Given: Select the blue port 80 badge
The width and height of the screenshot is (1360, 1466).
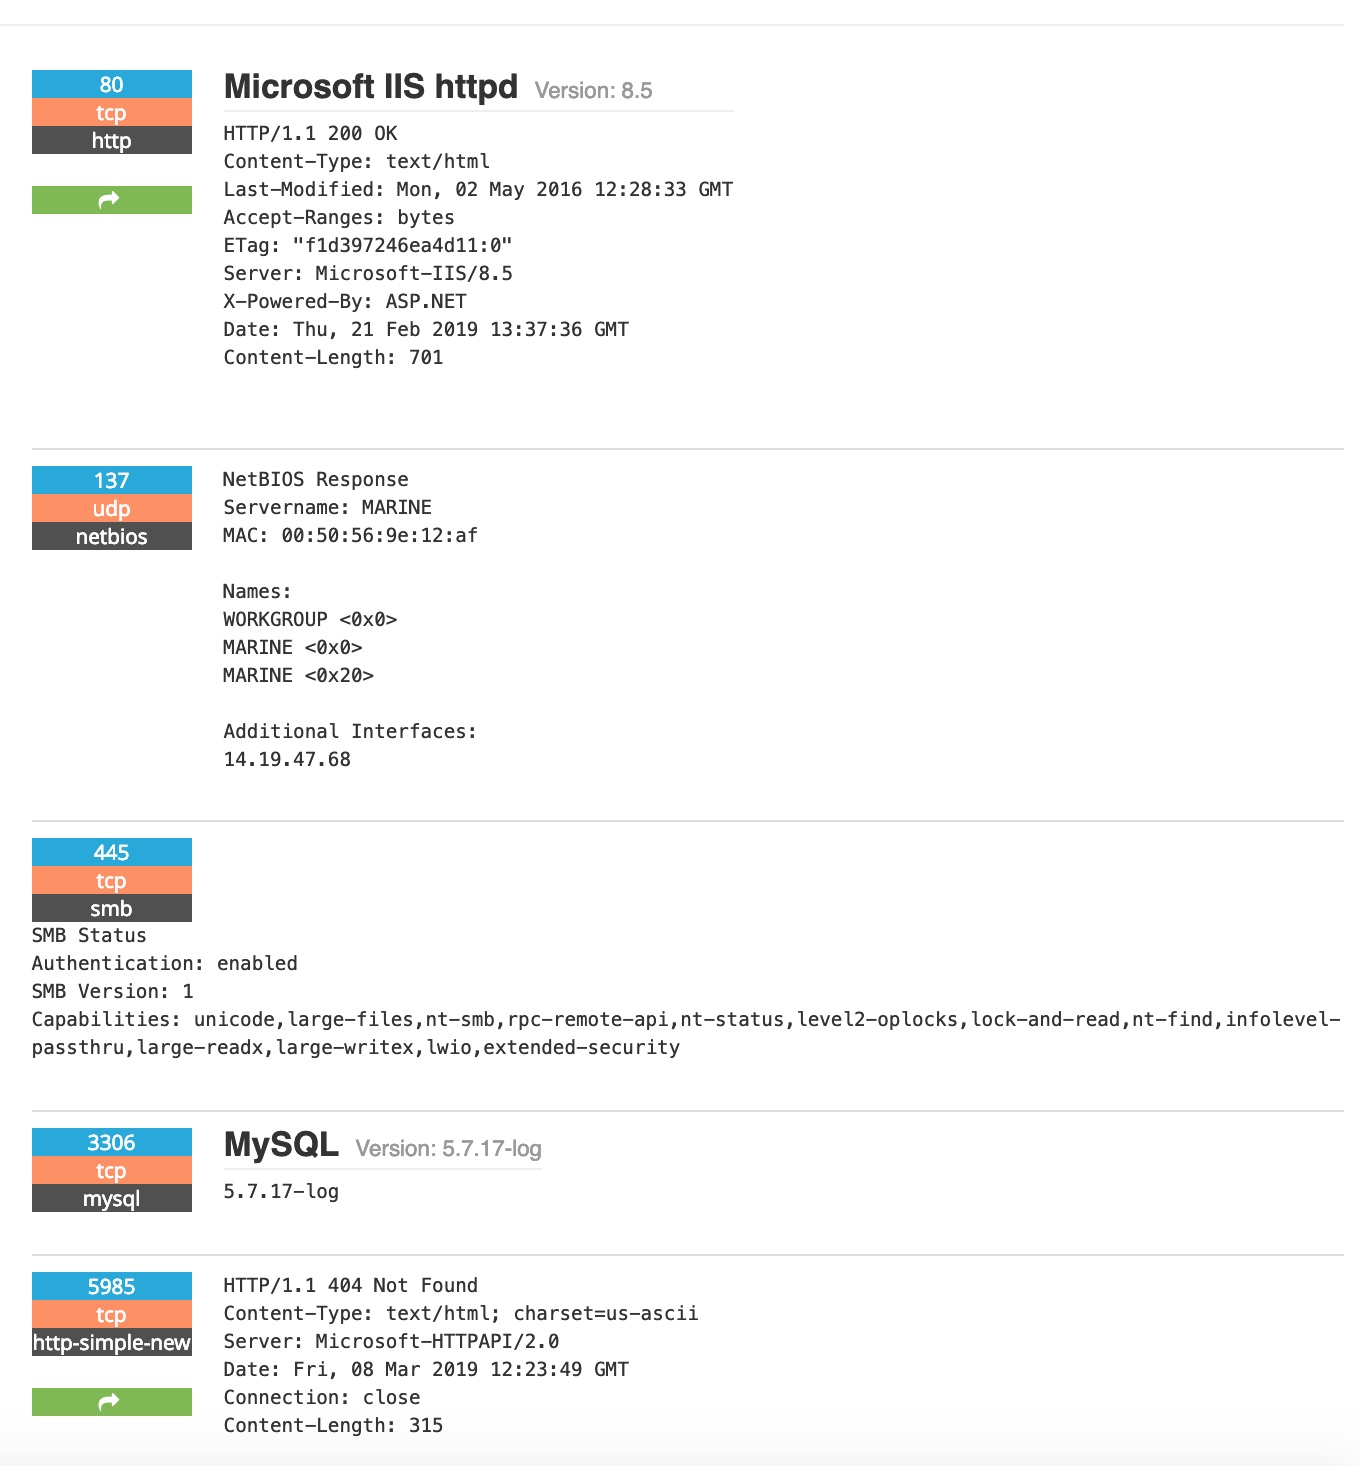Looking at the screenshot, I should (x=111, y=84).
